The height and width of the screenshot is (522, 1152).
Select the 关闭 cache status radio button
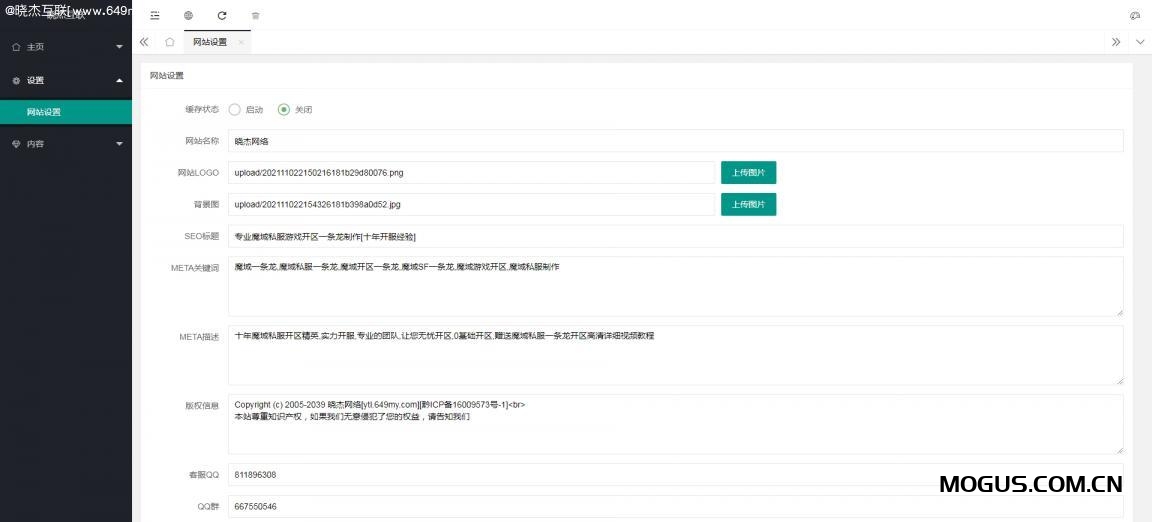[284, 109]
